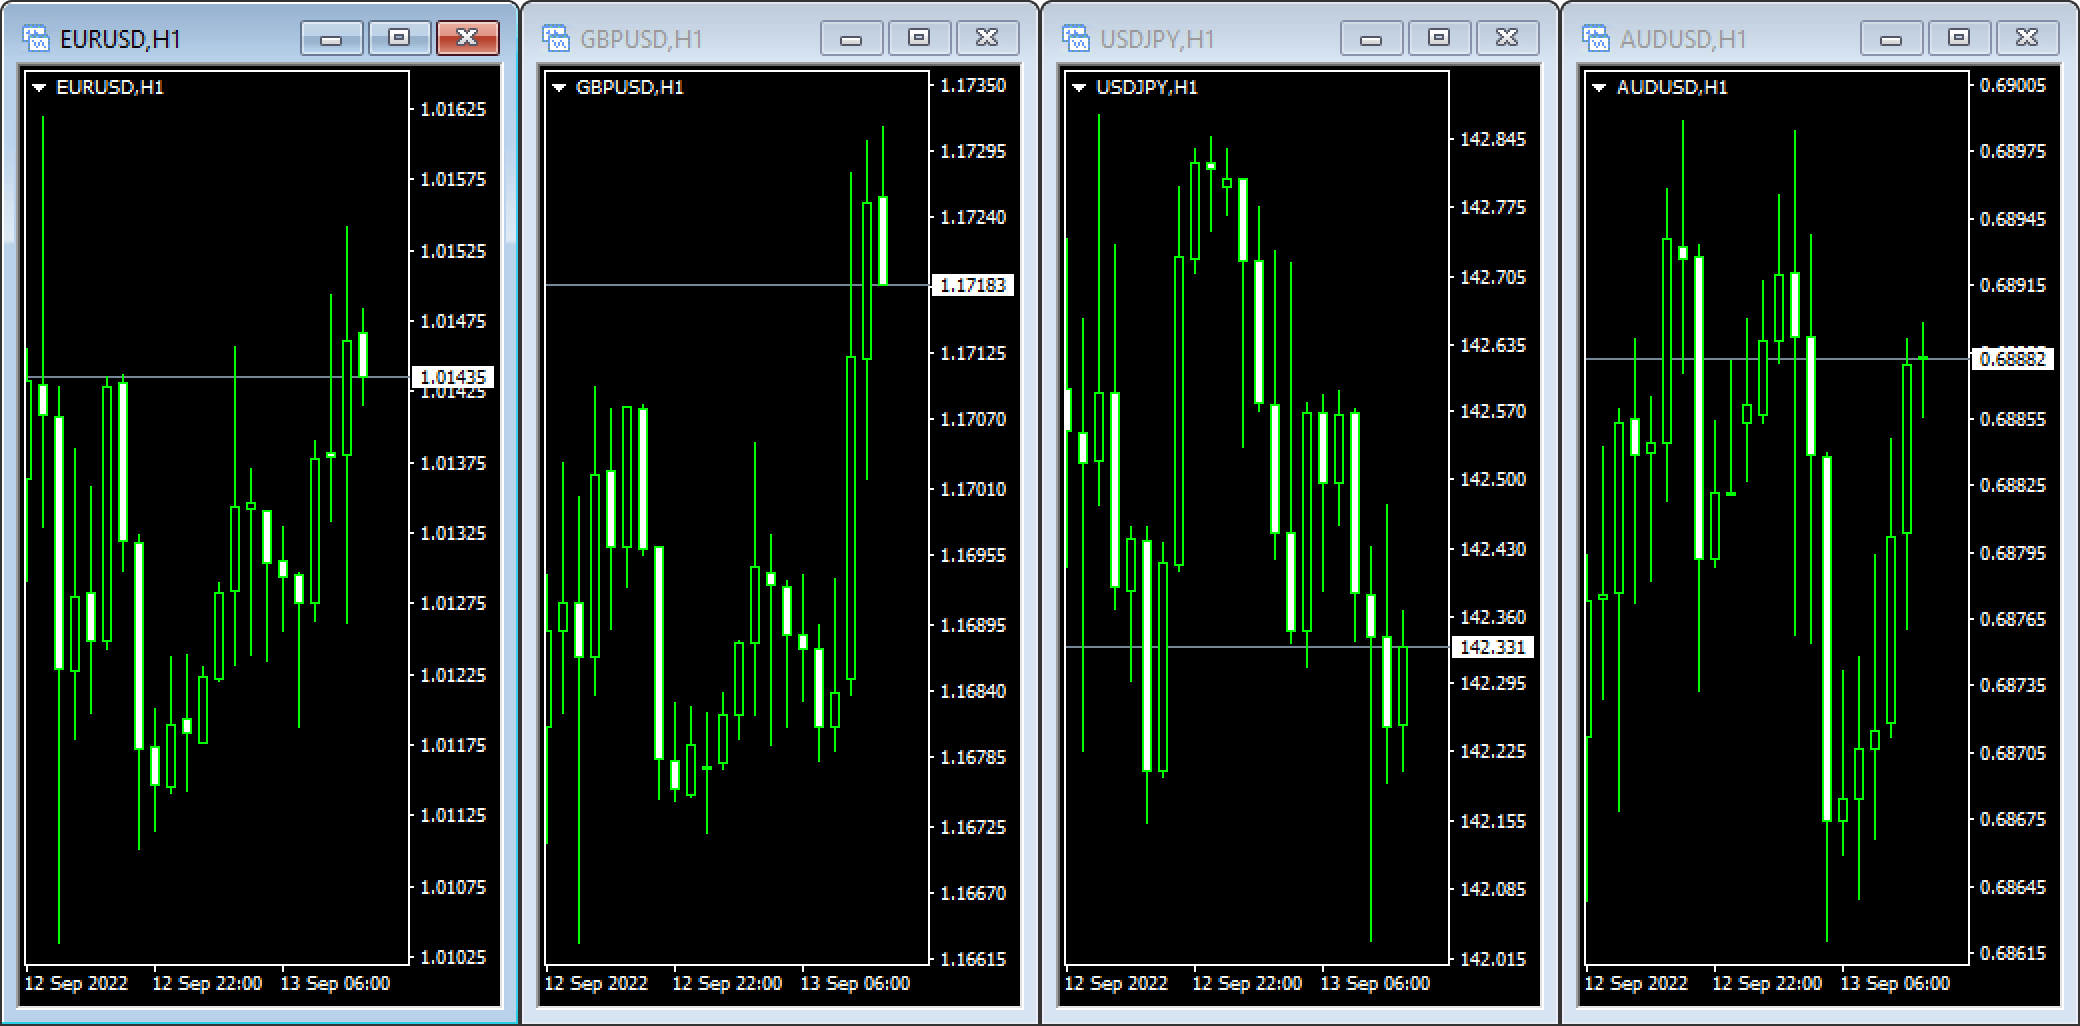2080x1026 pixels.
Task: Close the EURUSD,H1 window
Action: click(467, 39)
